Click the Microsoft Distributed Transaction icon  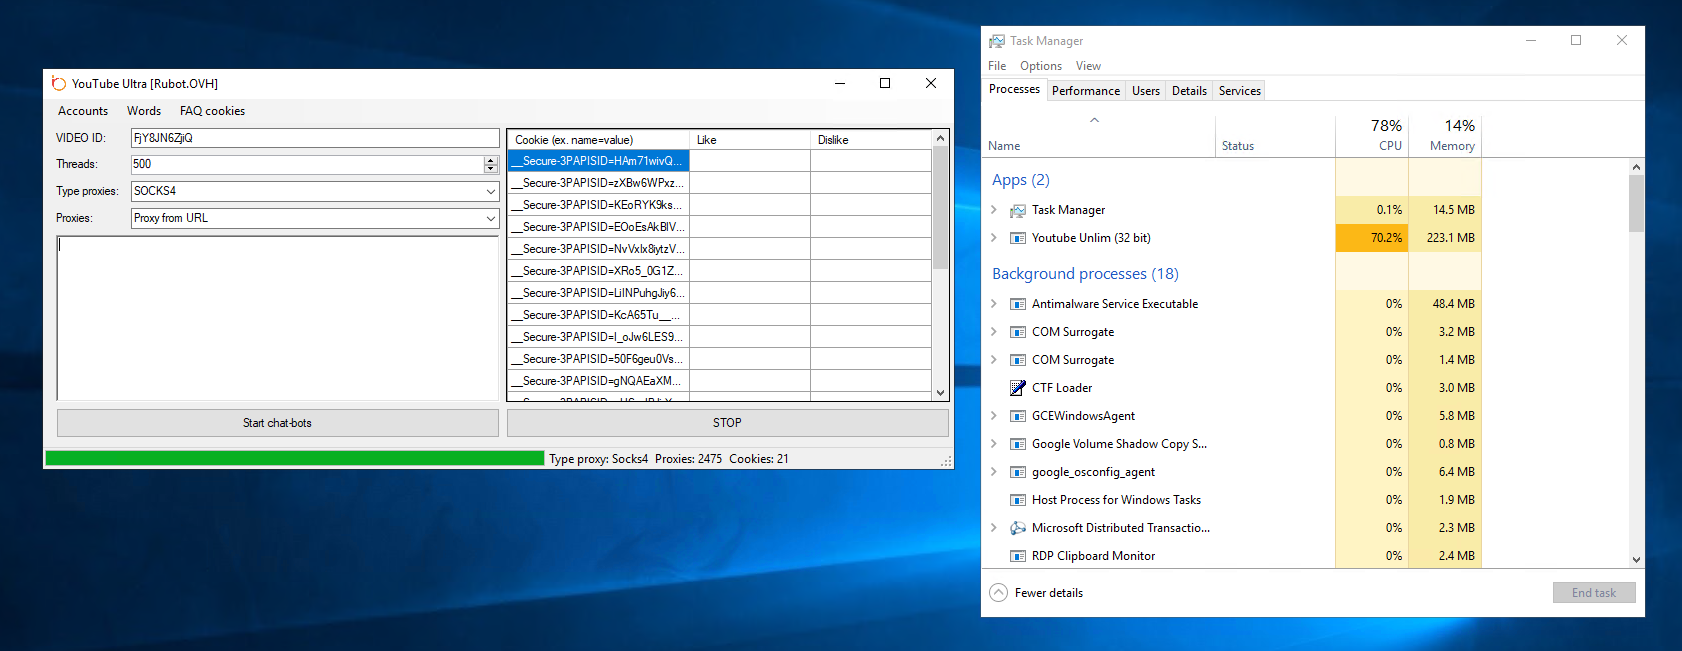point(1018,528)
